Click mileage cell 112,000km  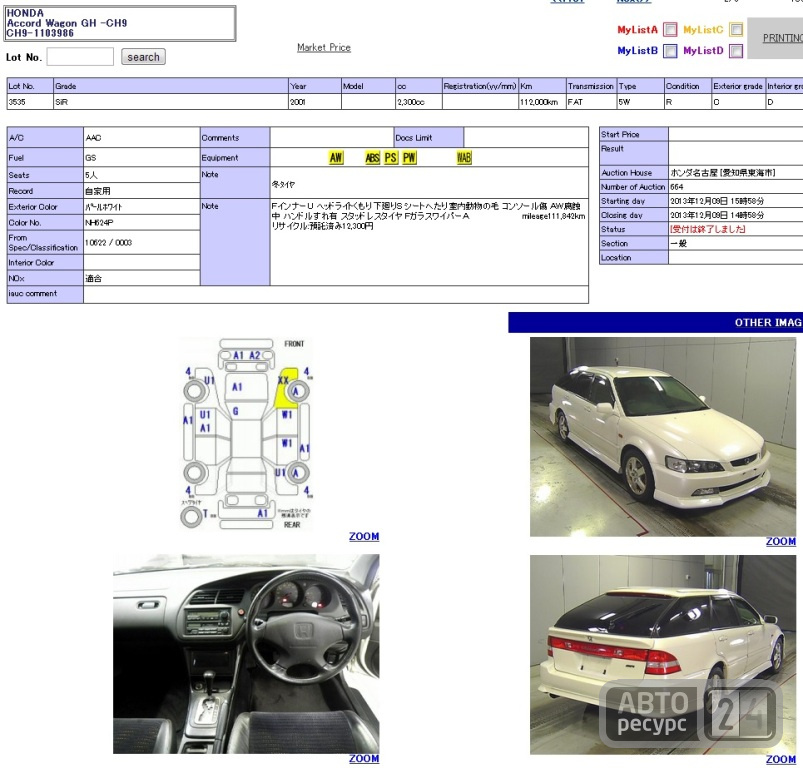(x=542, y=102)
